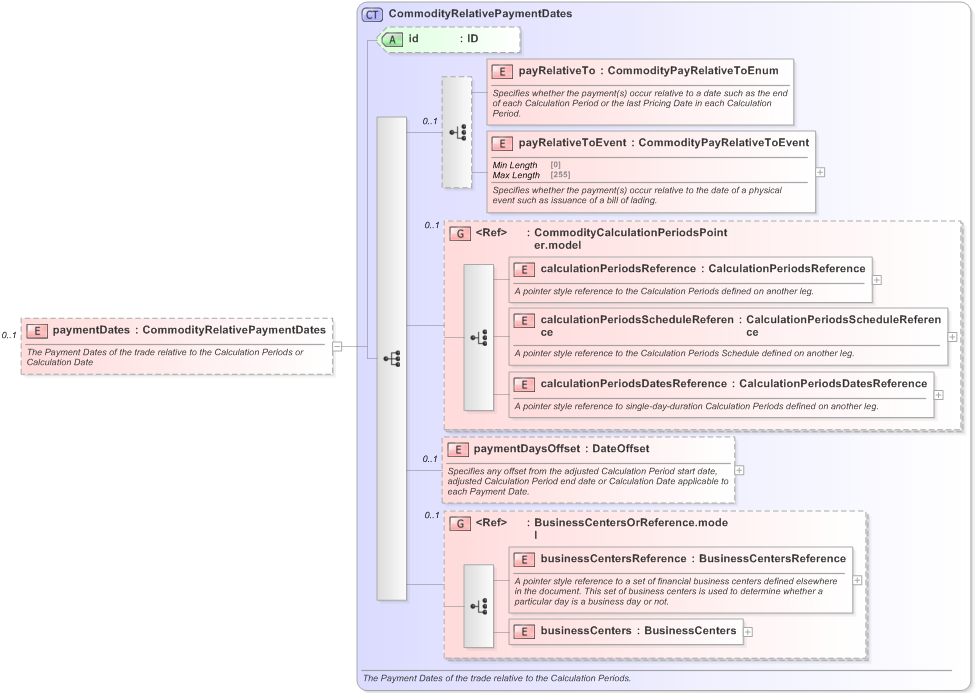Click the choice symbol inside BusinessCentersOrReference group
This screenshot has height=693, width=975.
click(x=479, y=606)
